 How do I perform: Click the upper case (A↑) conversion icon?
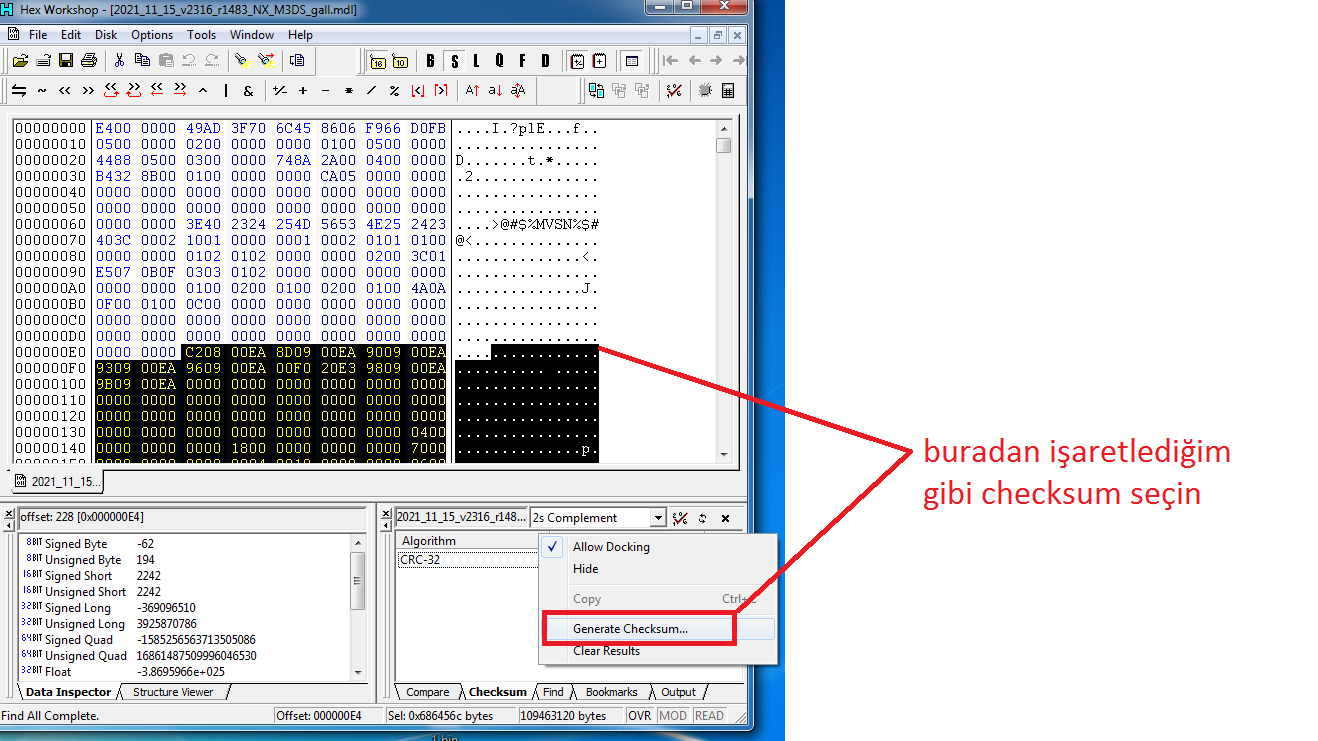pyautogui.click(x=473, y=90)
